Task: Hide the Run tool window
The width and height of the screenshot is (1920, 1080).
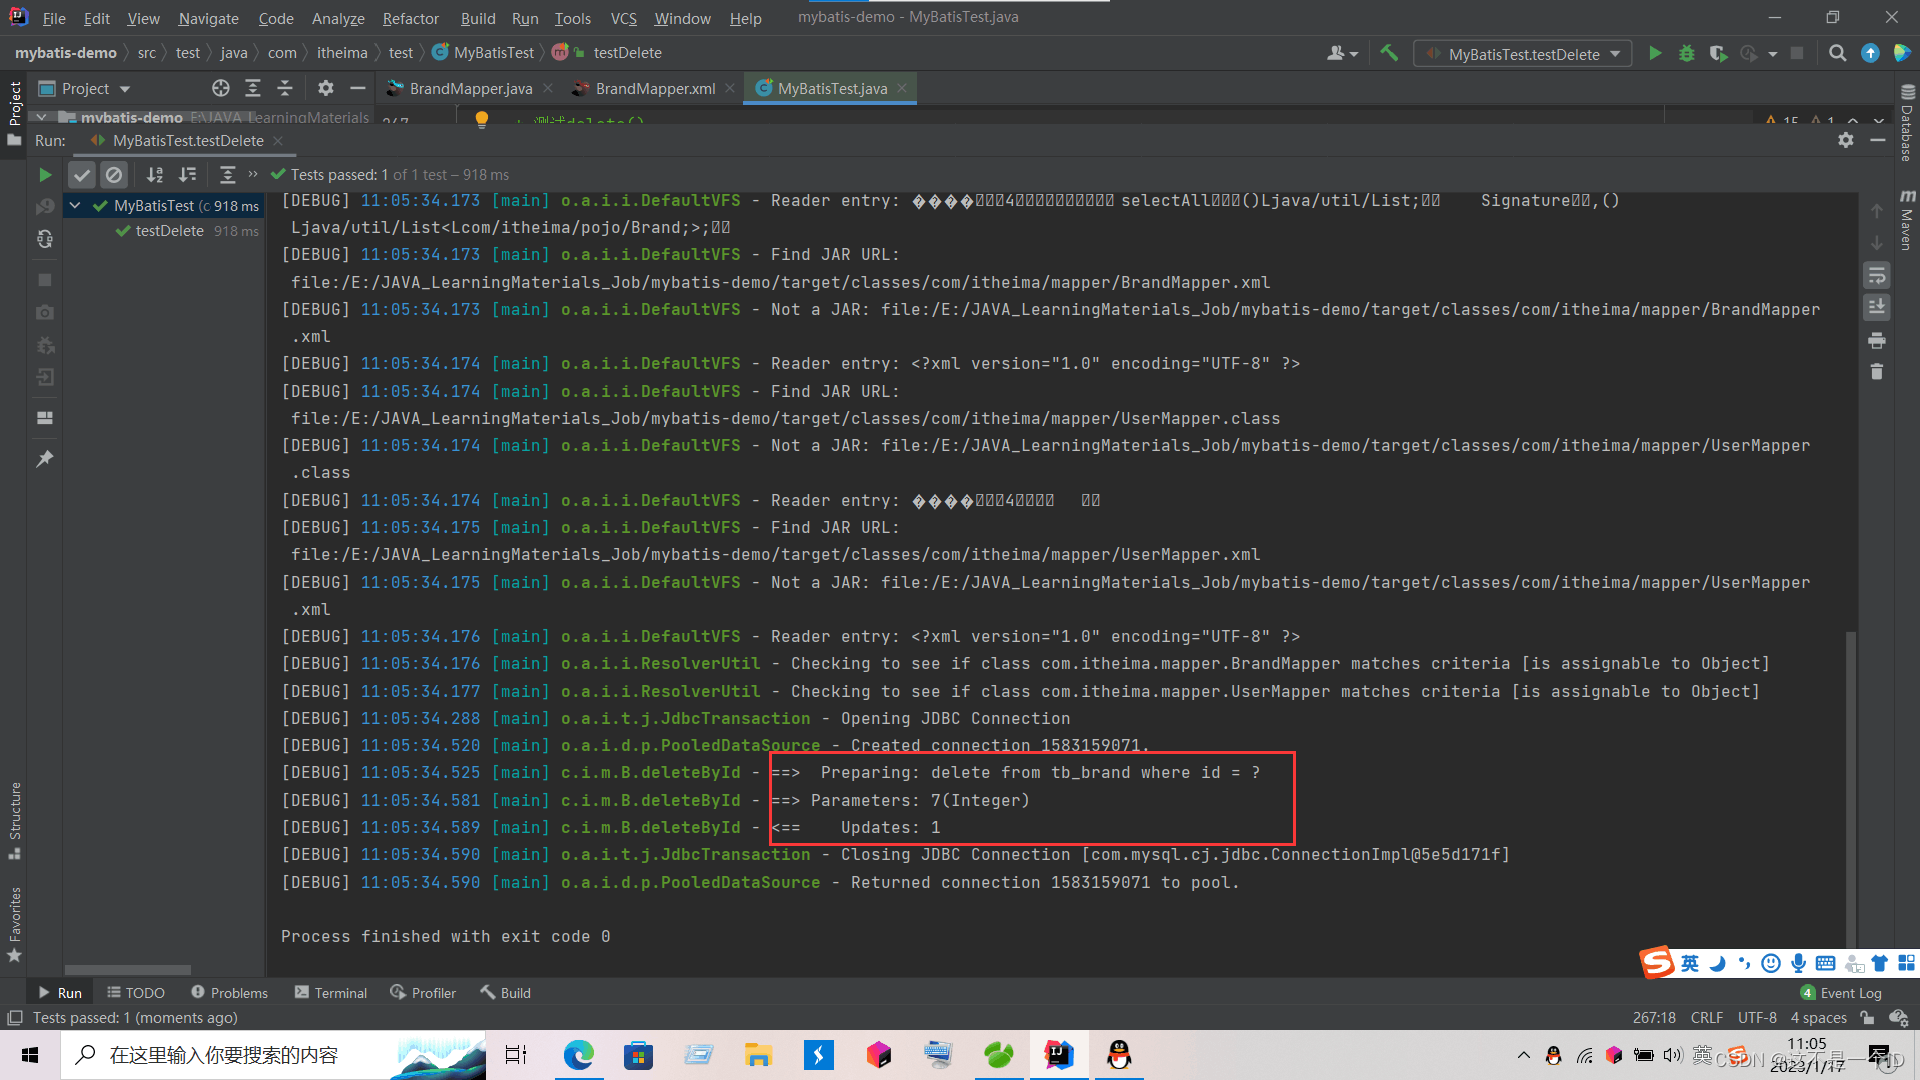Action: [1878, 141]
